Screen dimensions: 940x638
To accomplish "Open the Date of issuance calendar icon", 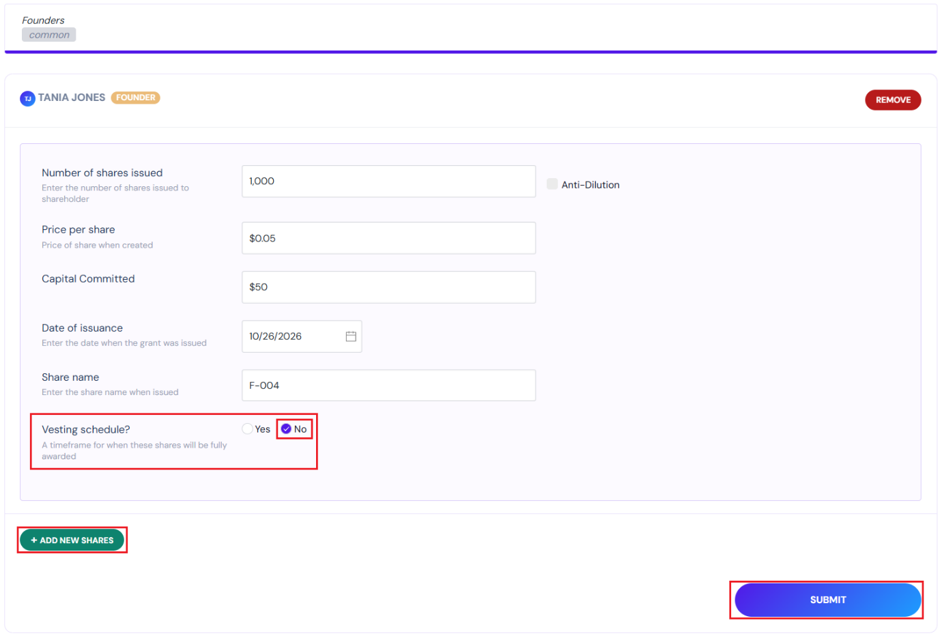I will pyautogui.click(x=351, y=336).
